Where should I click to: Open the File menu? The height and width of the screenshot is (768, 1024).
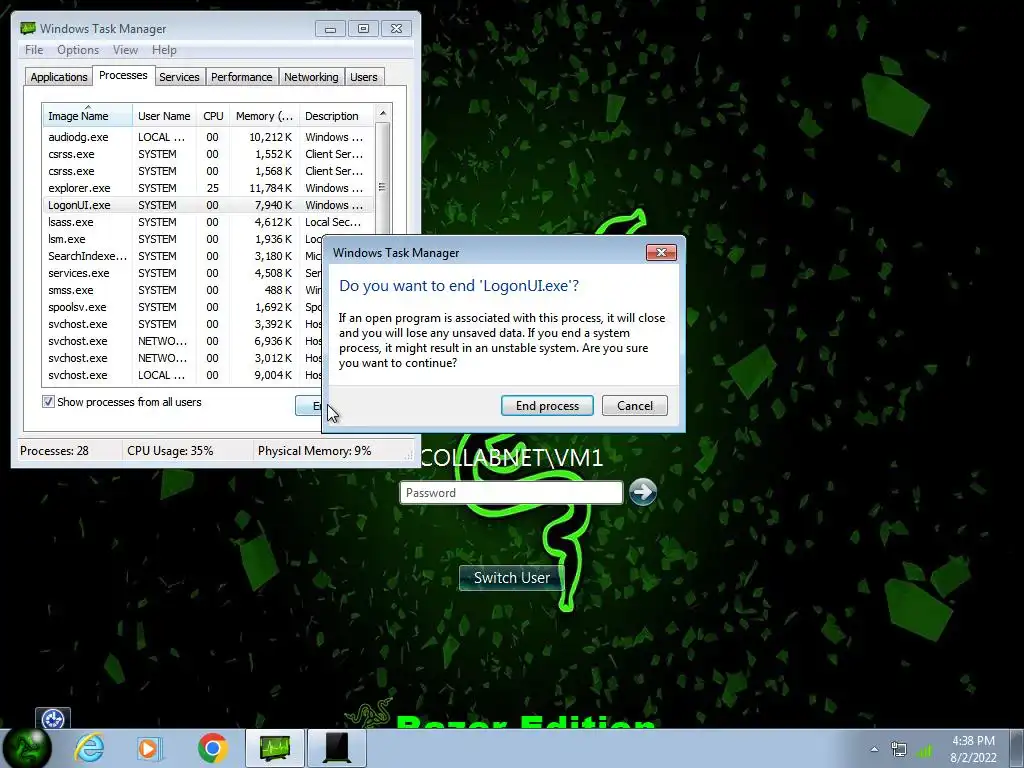tap(34, 50)
